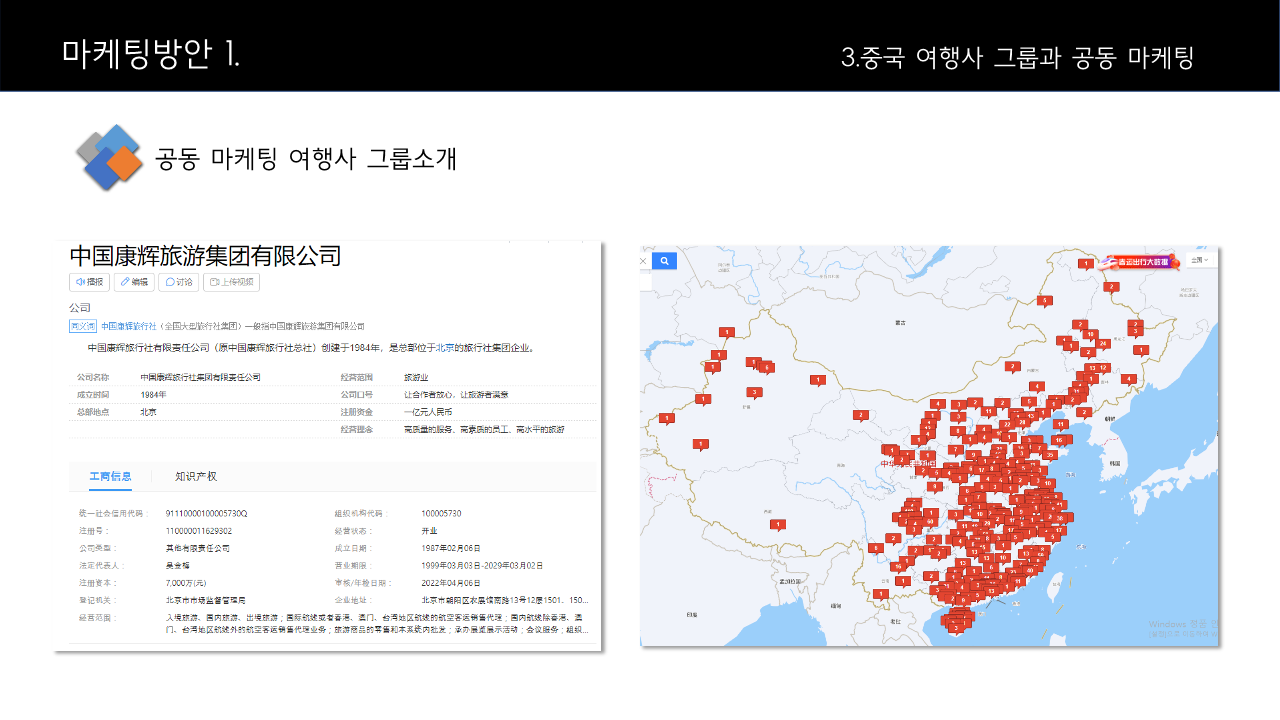The image size is (1280, 720).
Task: Click the business term 1999年03月03日-2029年03月02日
Action: (x=482, y=566)
